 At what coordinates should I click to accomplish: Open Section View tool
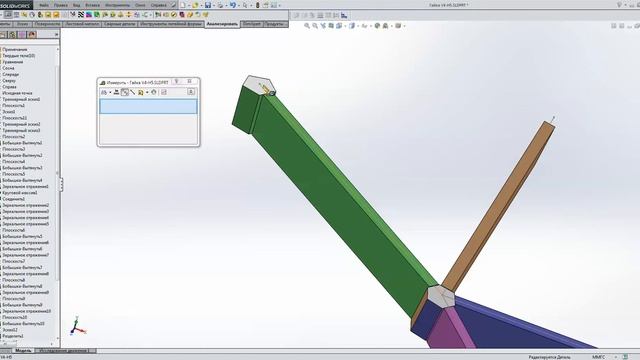331,26
